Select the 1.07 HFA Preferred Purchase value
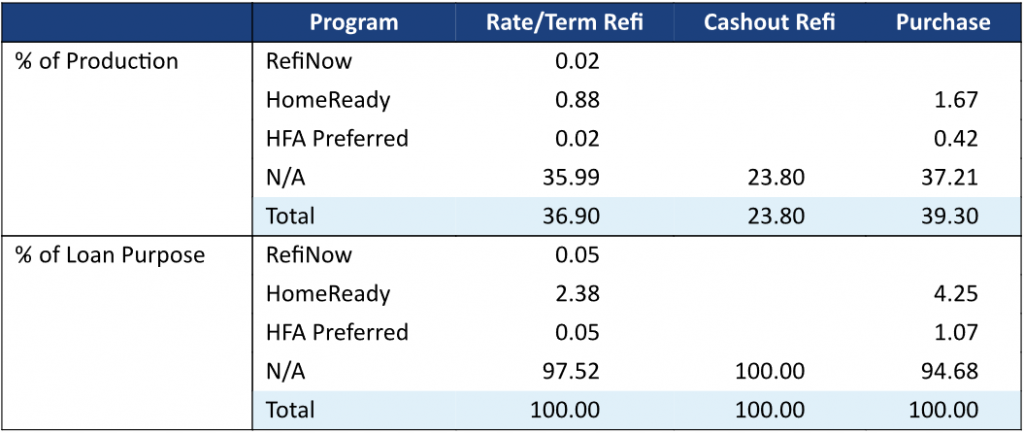 coord(955,332)
